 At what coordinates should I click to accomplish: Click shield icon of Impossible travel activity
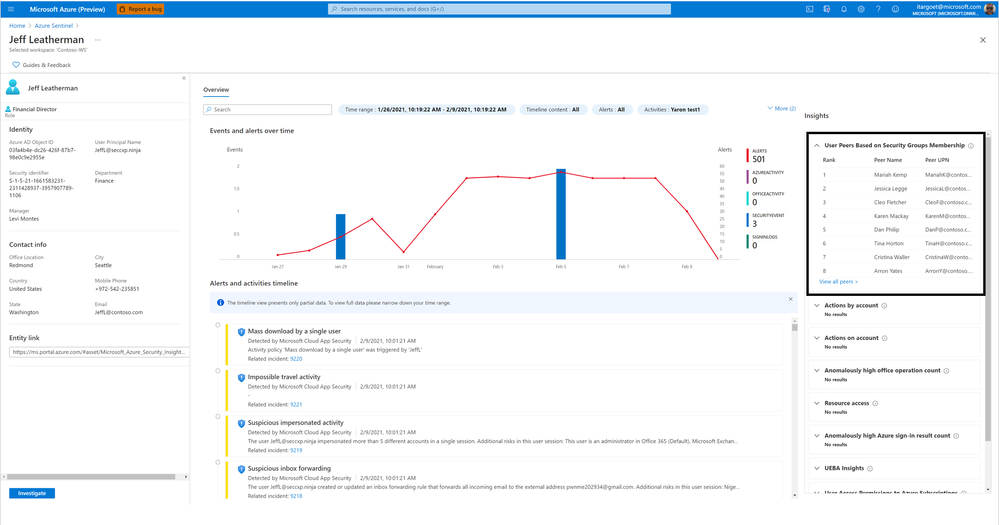pos(241,378)
